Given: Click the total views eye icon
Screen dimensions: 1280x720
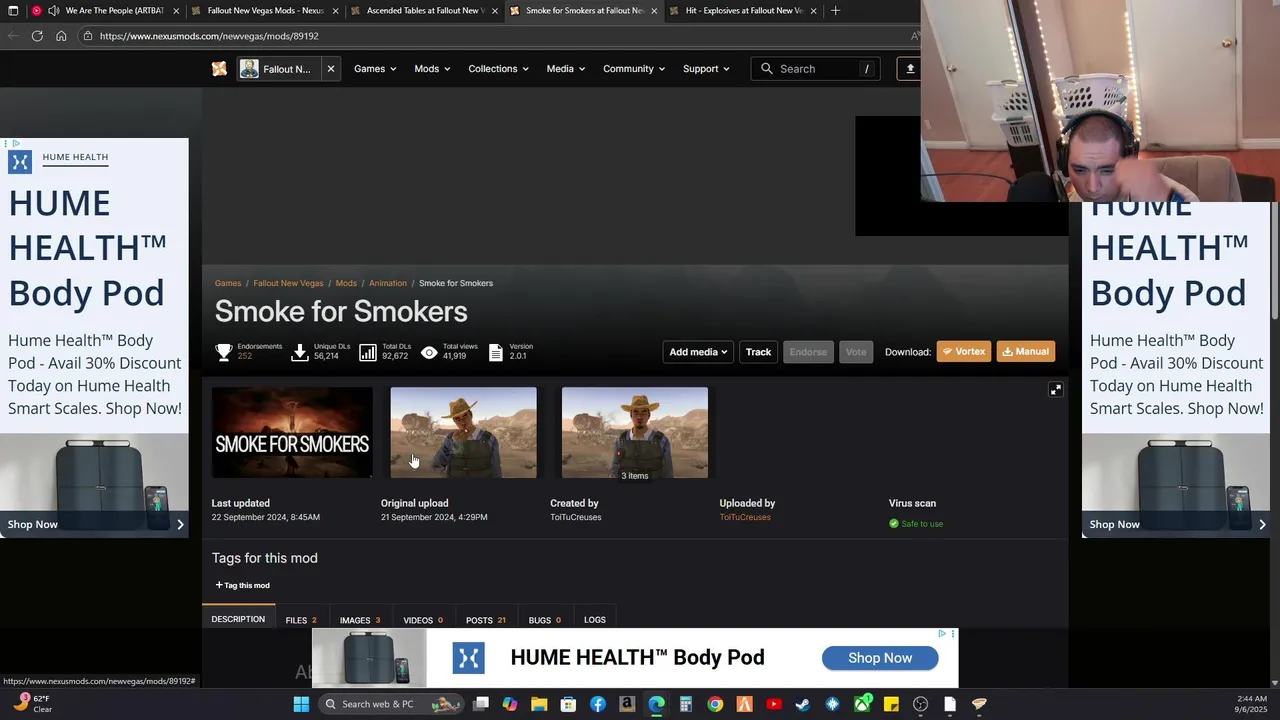Looking at the screenshot, I should [x=429, y=352].
